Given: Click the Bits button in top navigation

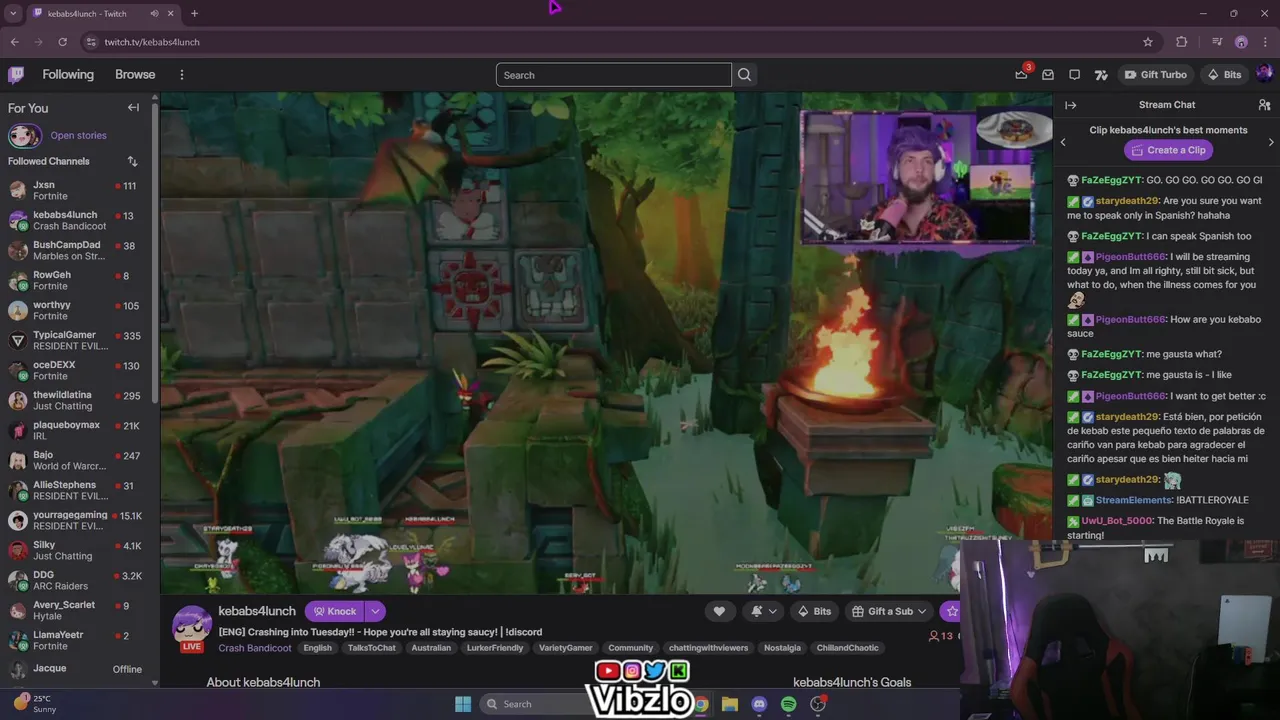Looking at the screenshot, I should click(1224, 75).
